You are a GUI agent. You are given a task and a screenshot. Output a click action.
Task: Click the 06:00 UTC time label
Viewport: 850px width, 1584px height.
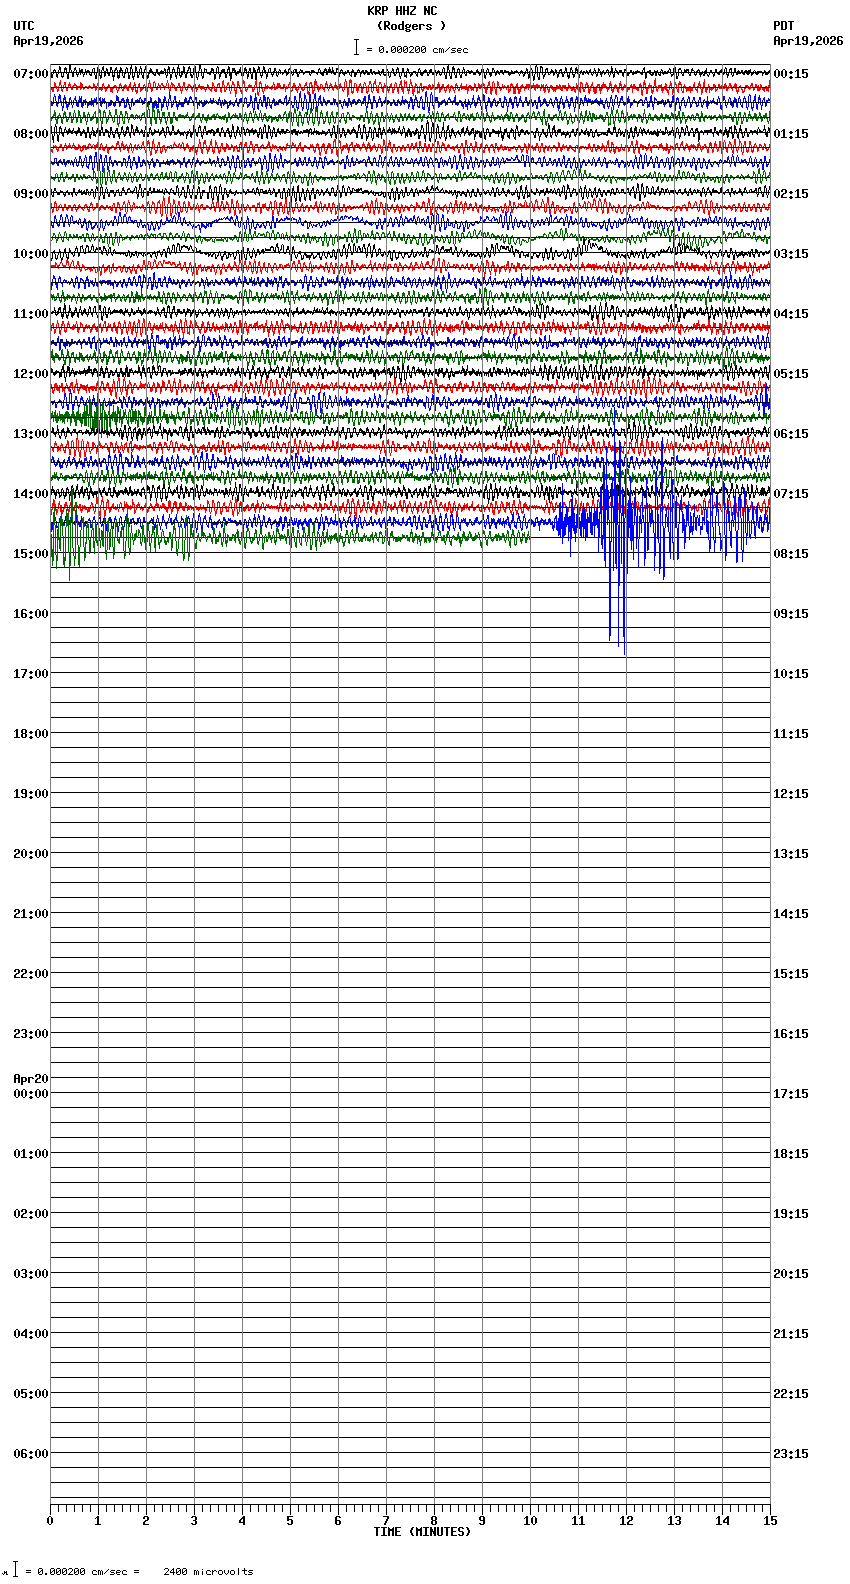(31, 1454)
